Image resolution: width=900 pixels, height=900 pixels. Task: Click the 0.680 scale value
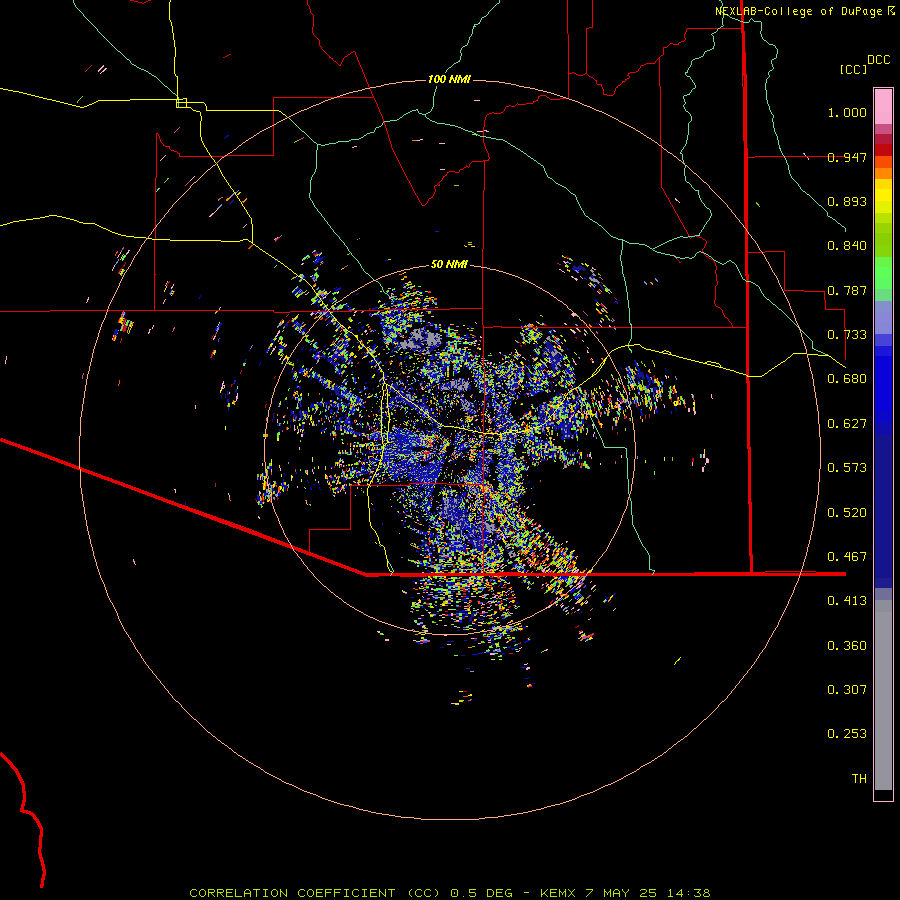click(x=847, y=379)
